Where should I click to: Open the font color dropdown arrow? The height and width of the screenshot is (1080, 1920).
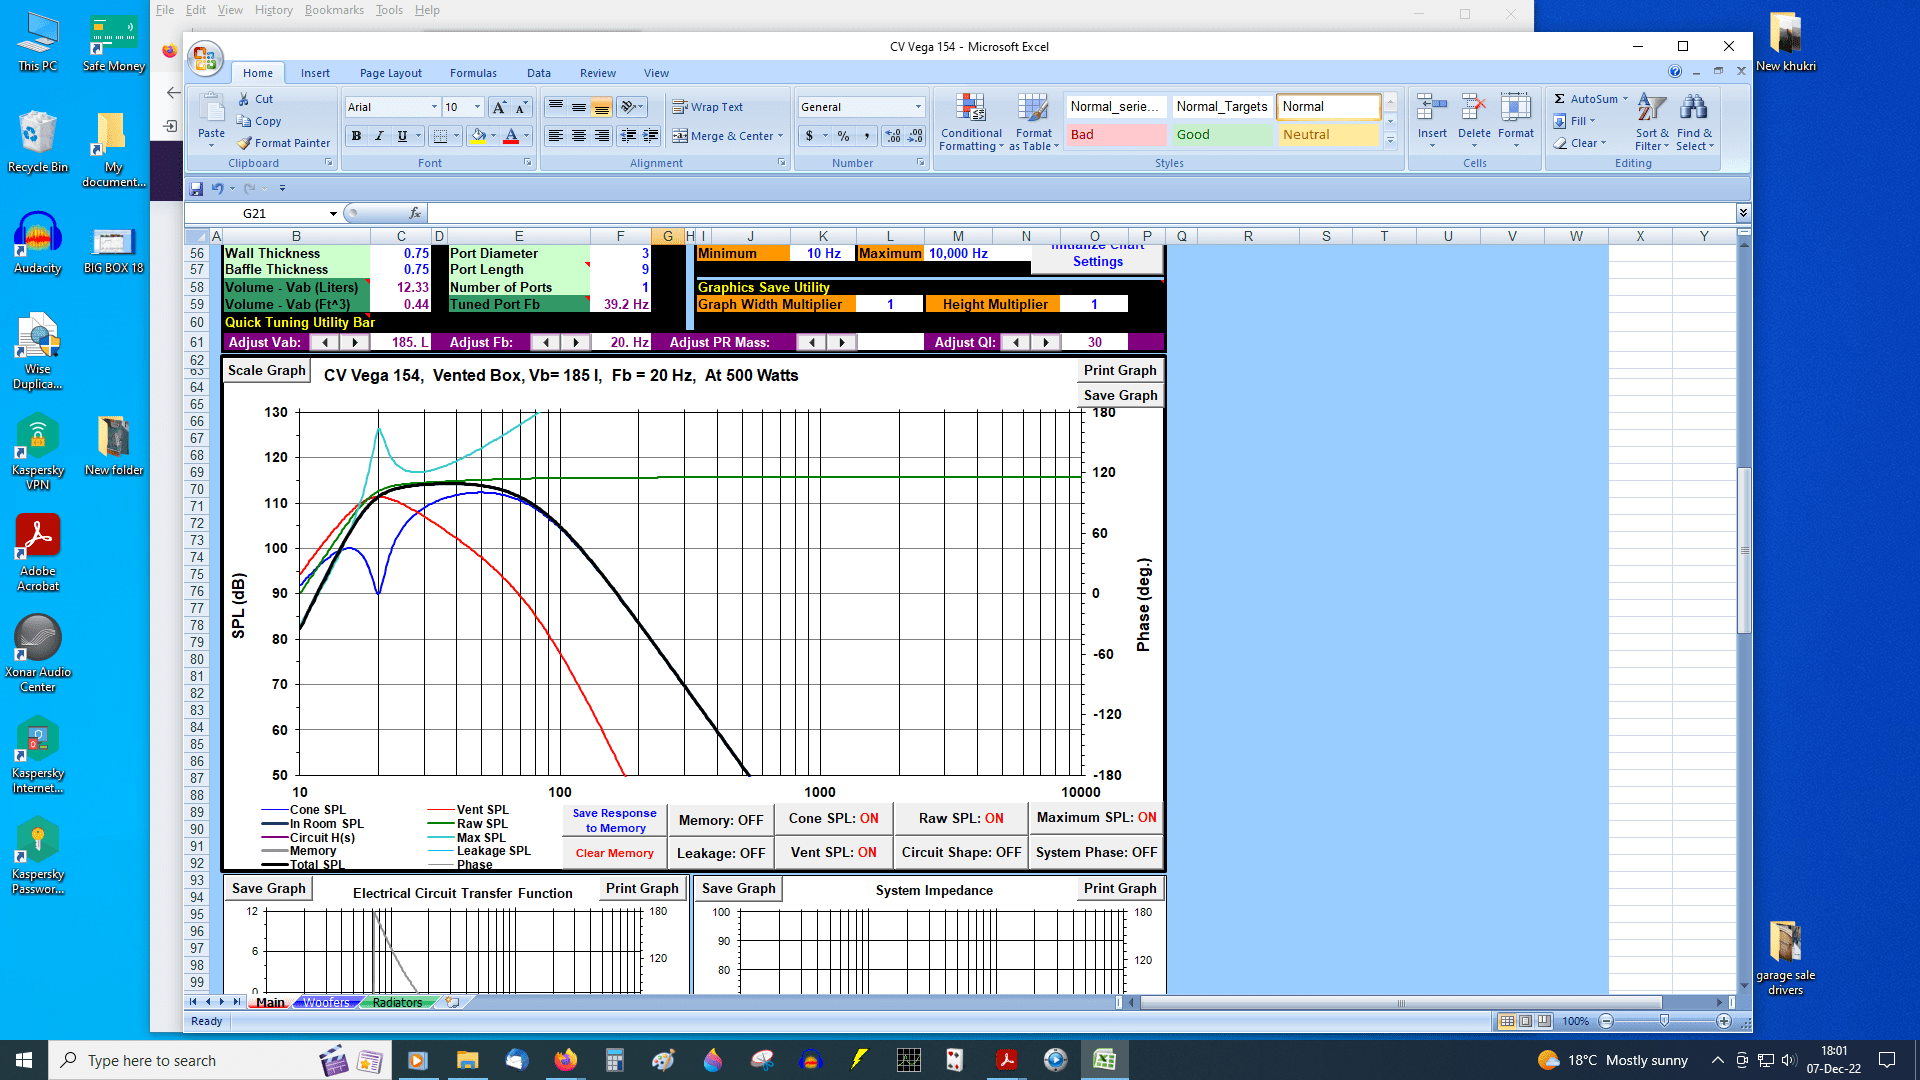point(526,136)
